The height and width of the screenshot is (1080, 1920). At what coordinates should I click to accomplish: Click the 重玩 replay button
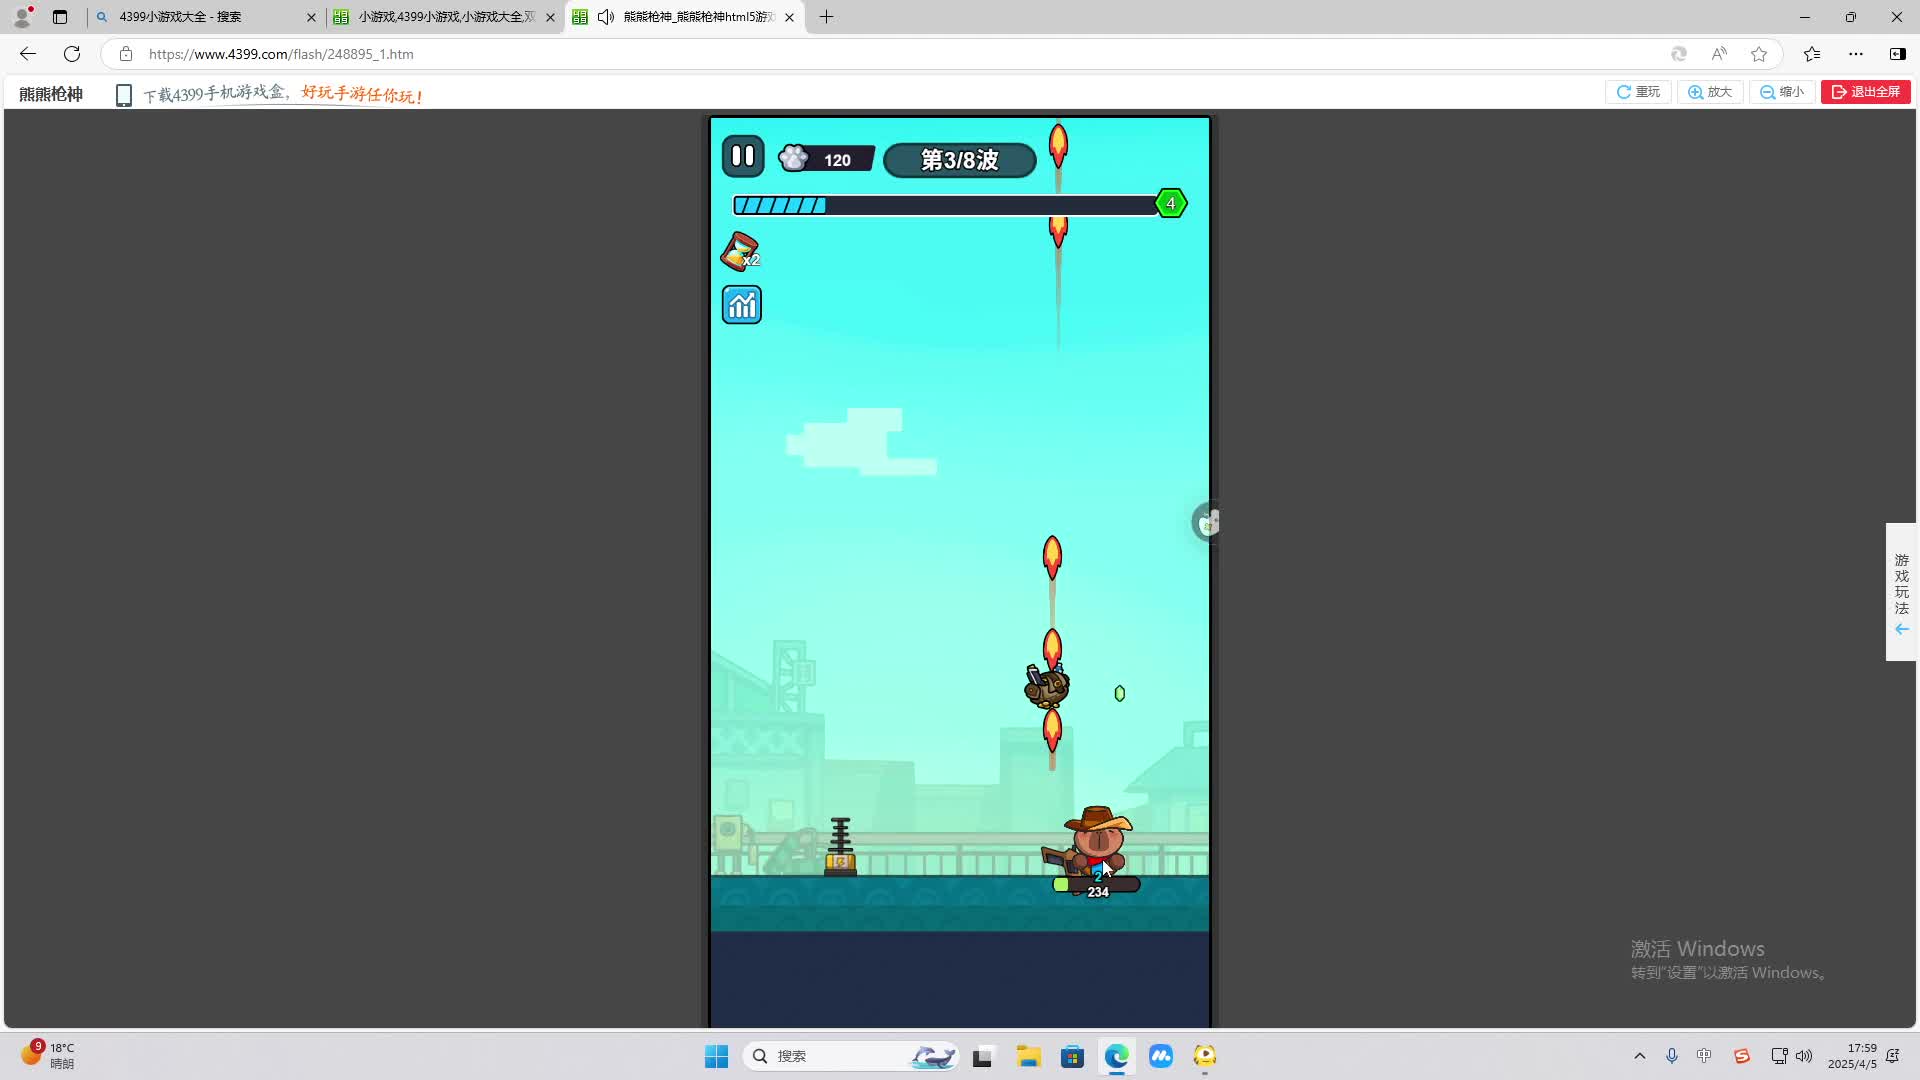coord(1638,92)
